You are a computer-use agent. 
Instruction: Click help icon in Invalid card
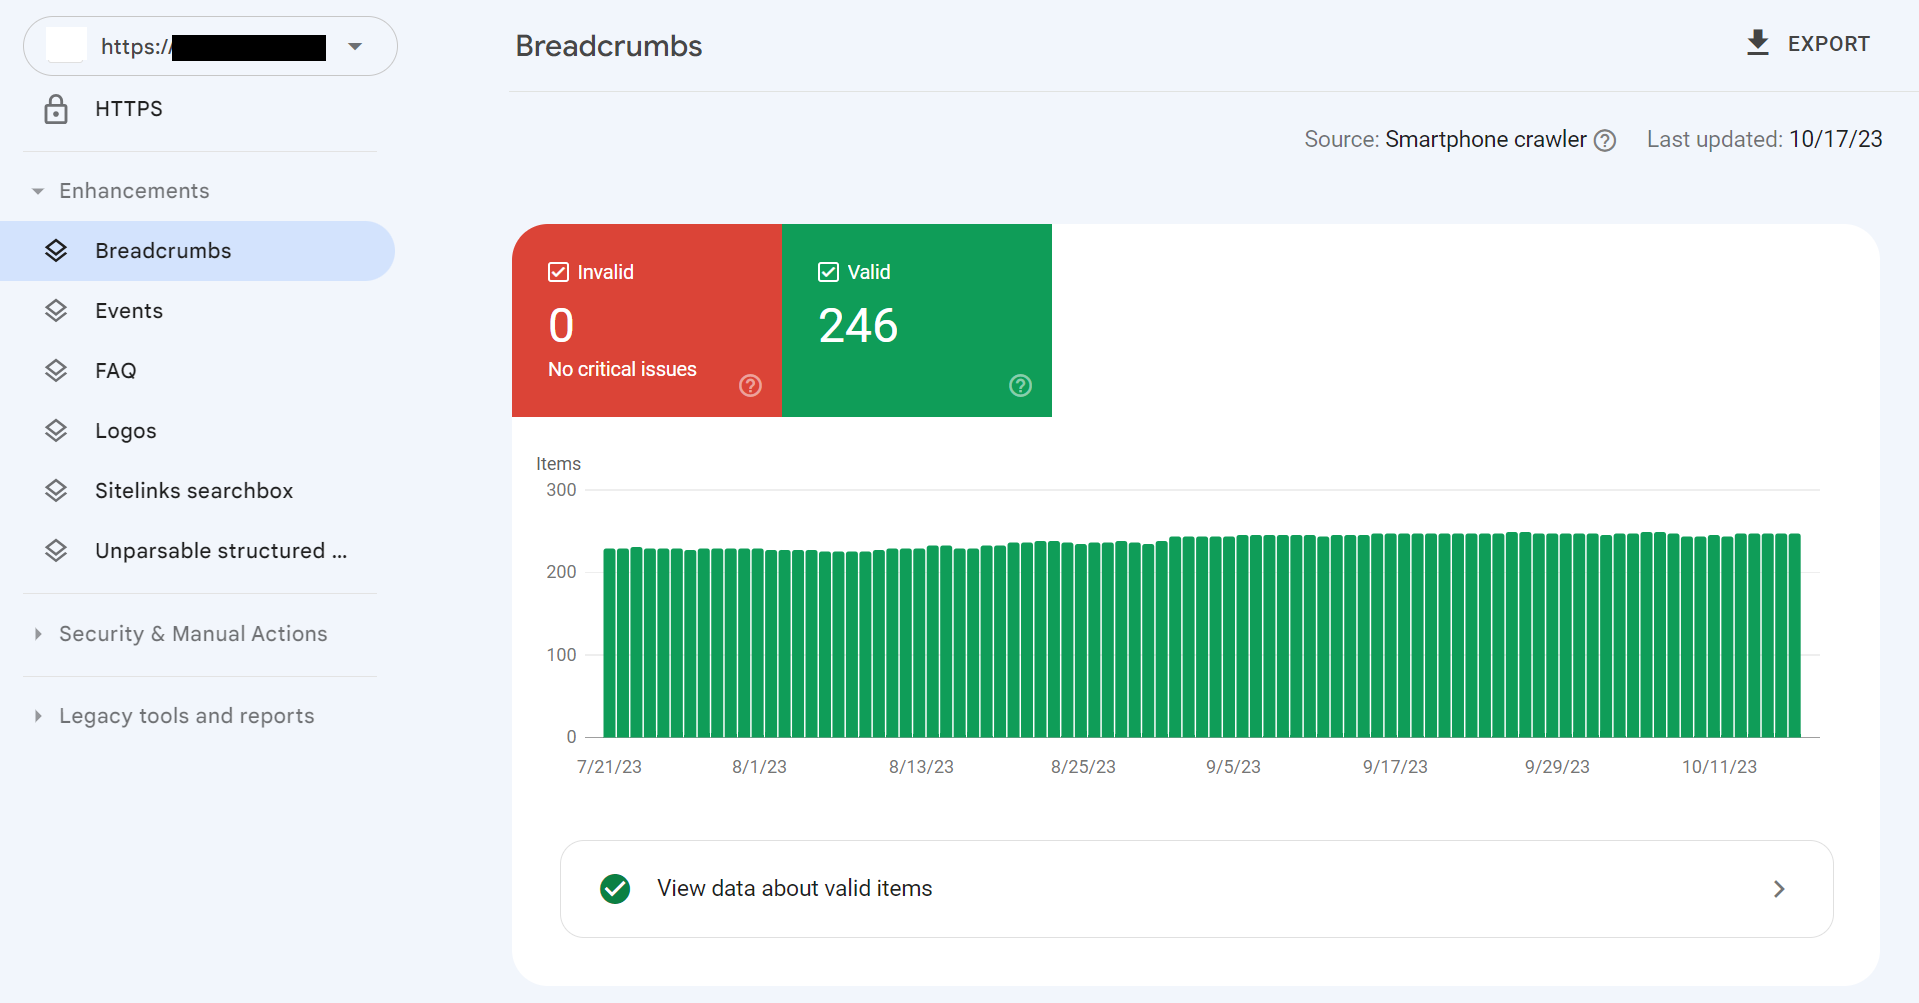pos(750,386)
